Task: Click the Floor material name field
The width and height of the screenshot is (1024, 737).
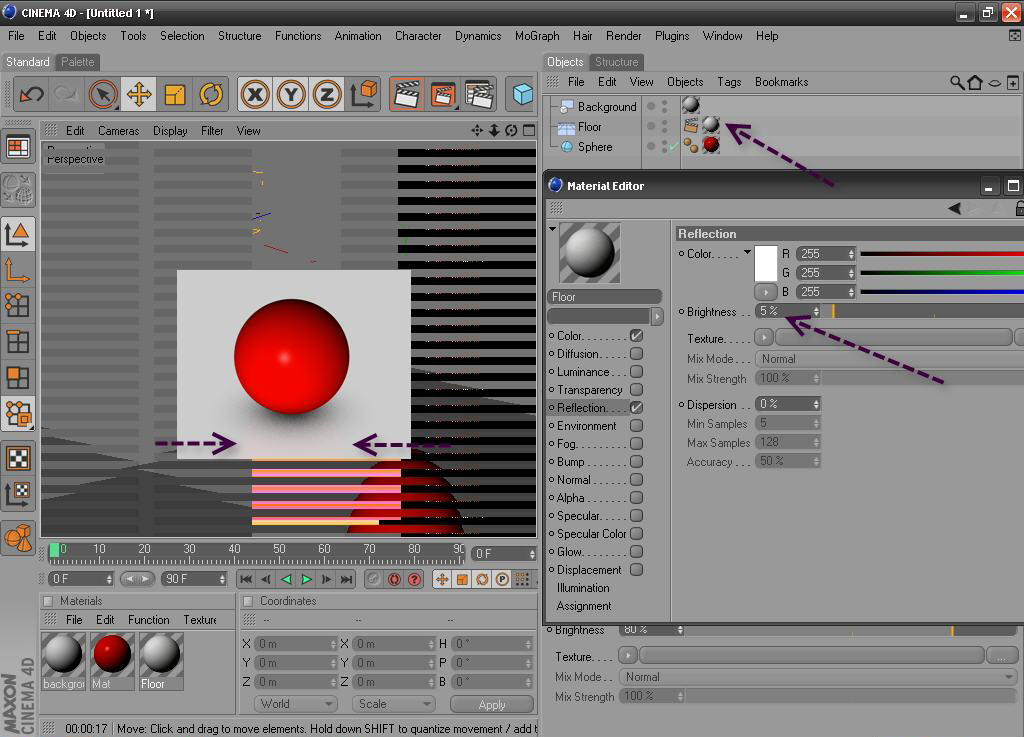Action: pyautogui.click(x=605, y=297)
